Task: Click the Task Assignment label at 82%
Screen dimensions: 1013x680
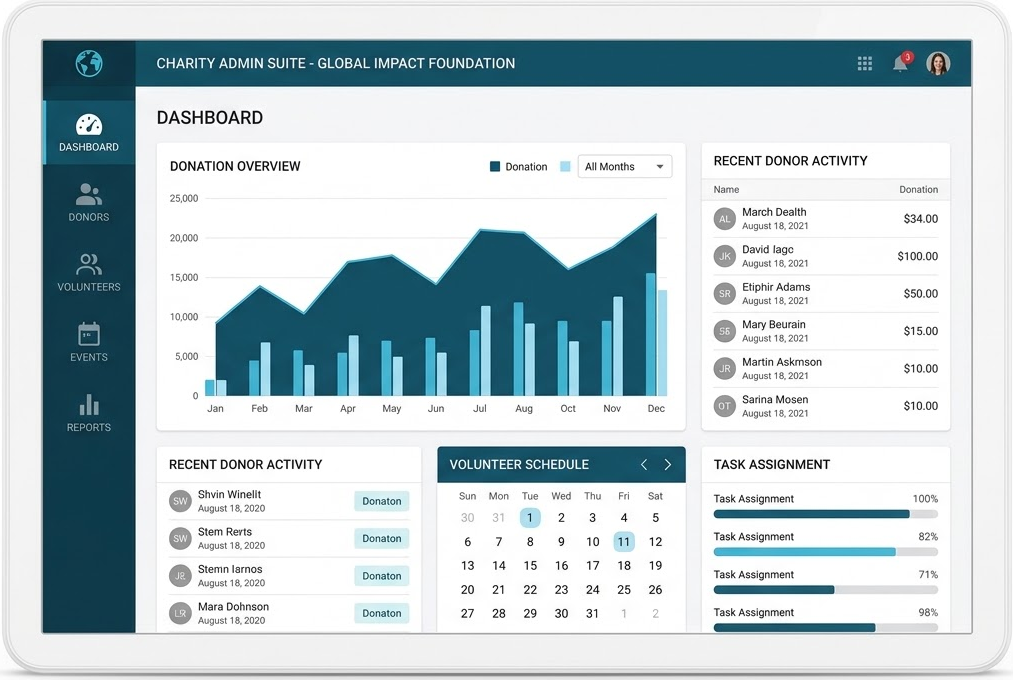Action: (x=753, y=537)
